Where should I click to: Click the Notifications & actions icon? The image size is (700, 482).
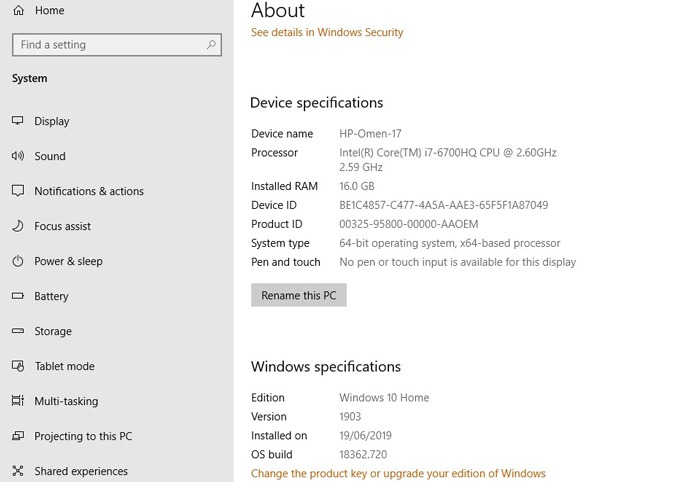coord(18,191)
